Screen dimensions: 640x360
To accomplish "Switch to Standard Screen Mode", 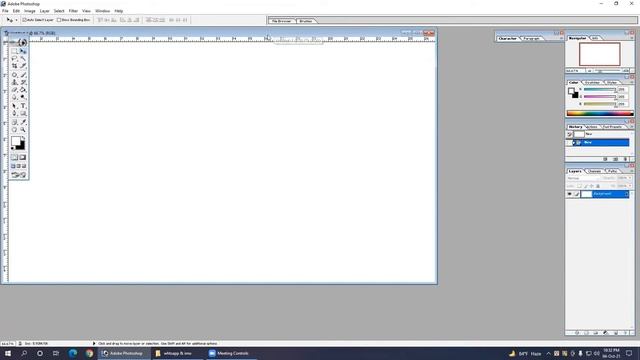I will [13, 166].
